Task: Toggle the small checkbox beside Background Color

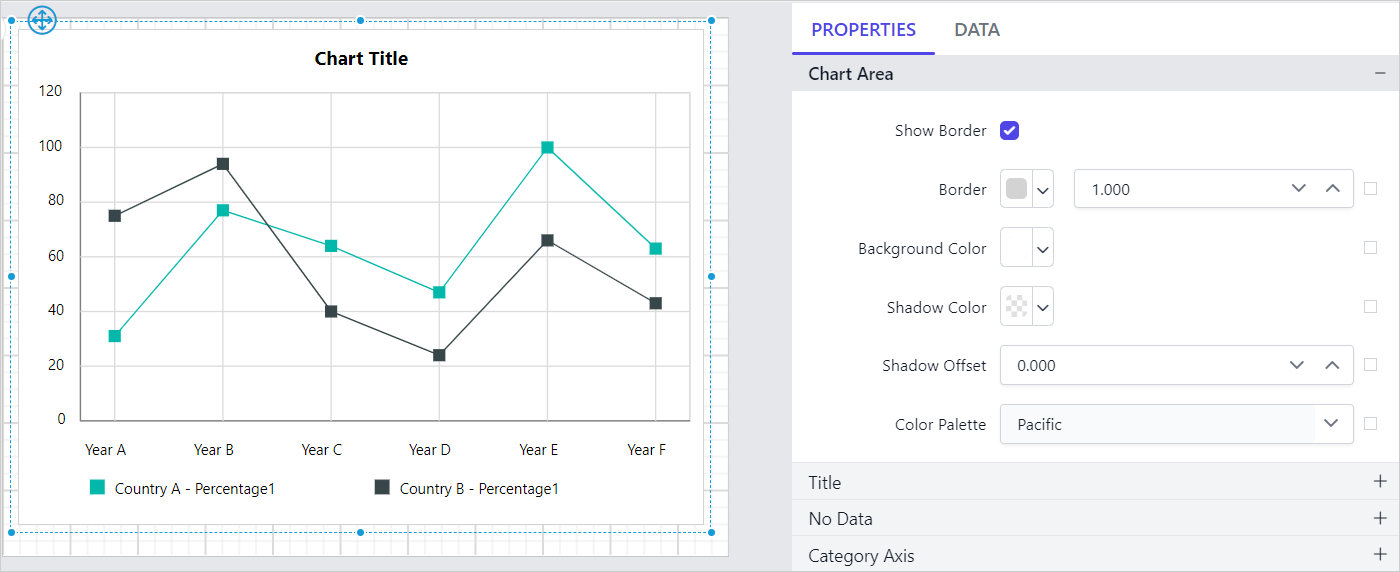Action: click(x=1370, y=248)
